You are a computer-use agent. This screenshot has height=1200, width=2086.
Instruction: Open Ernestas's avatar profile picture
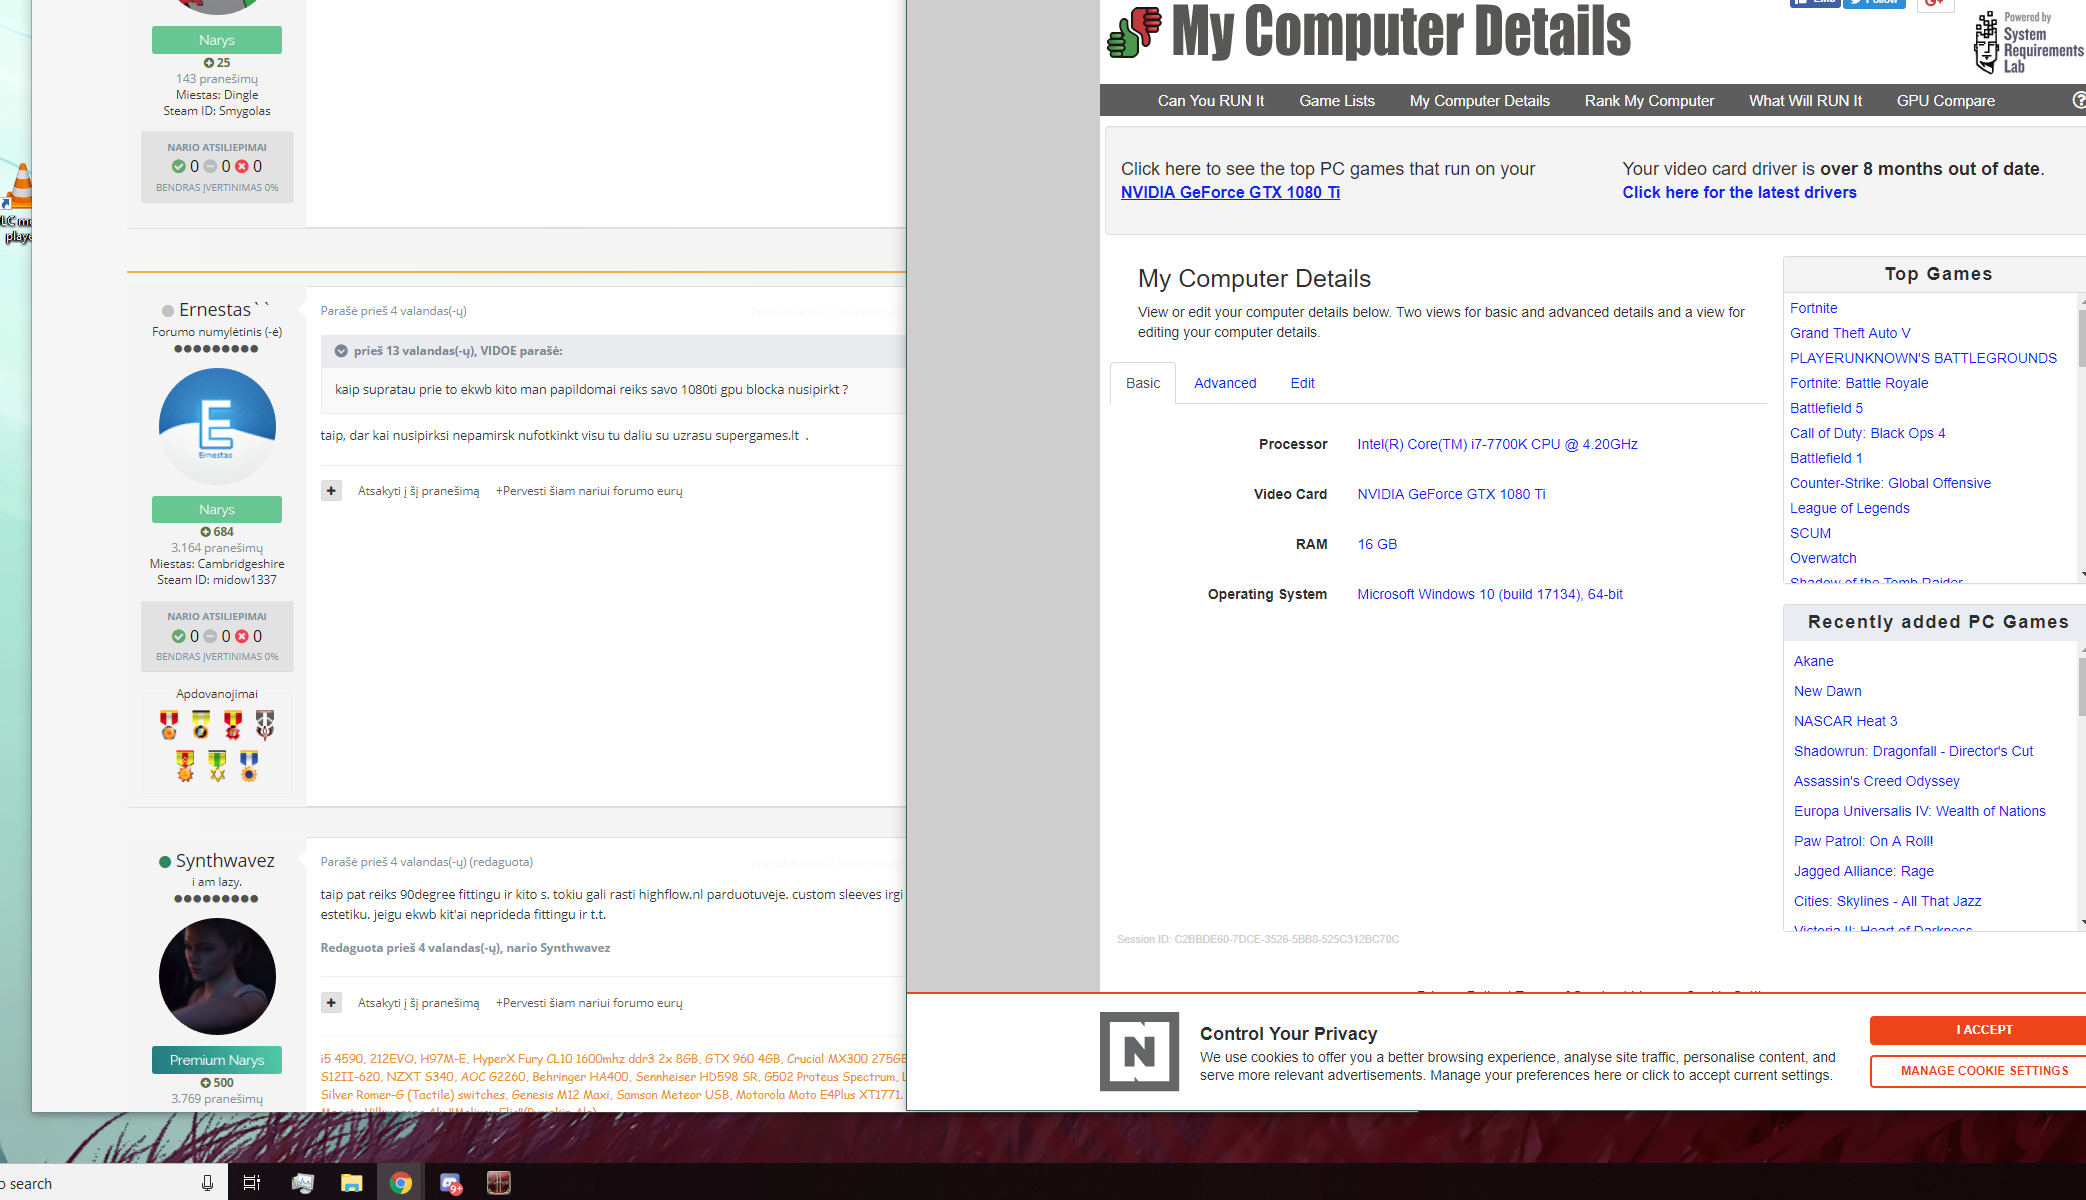coord(217,426)
